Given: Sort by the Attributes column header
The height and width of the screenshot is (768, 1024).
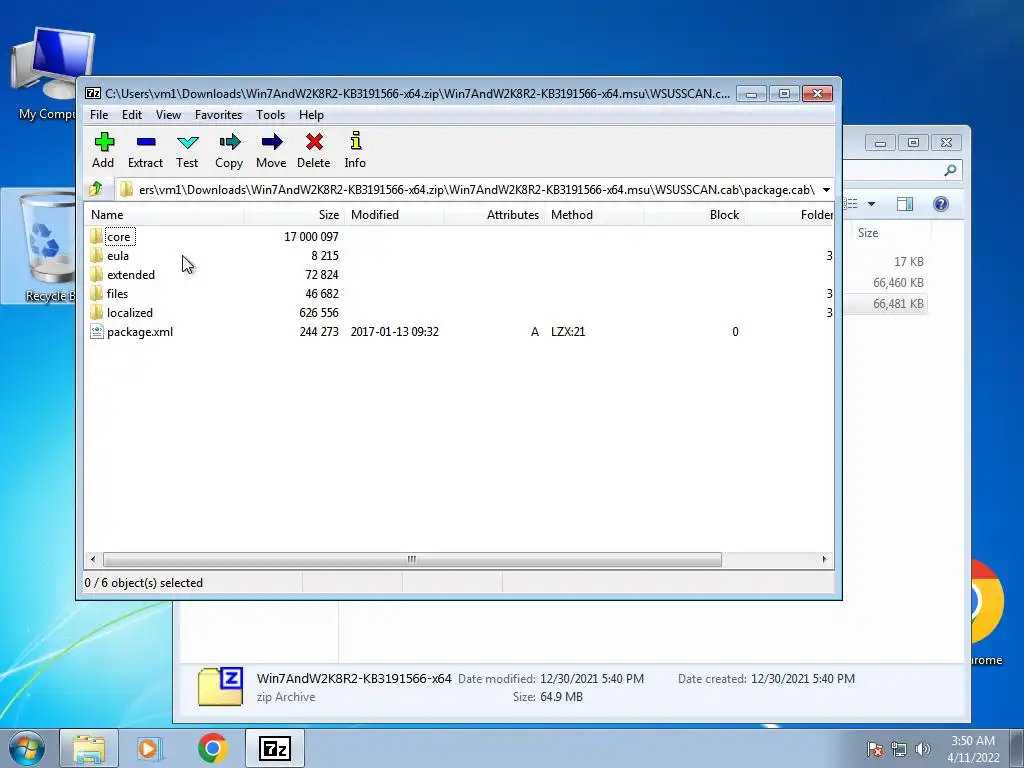Looking at the screenshot, I should pyautogui.click(x=494, y=215).
